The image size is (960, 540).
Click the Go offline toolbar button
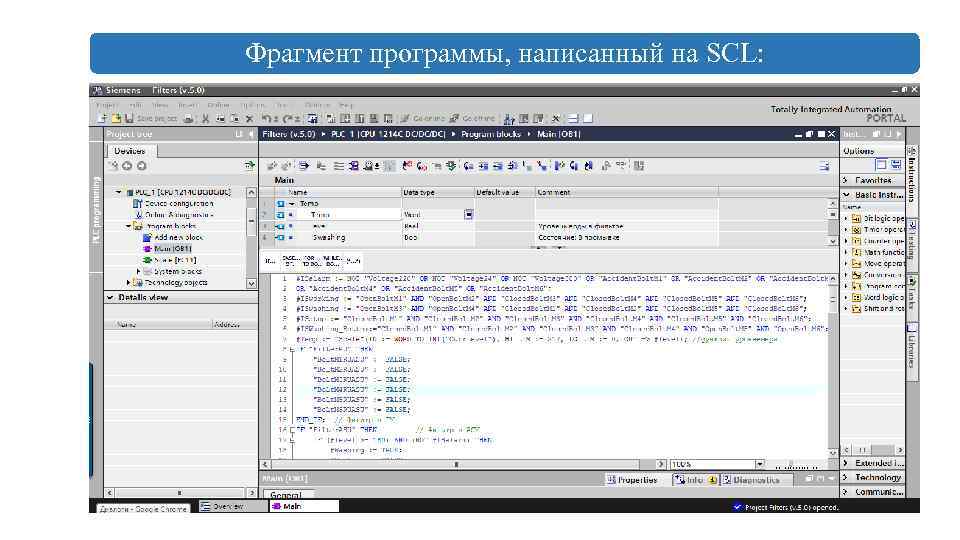[473, 118]
